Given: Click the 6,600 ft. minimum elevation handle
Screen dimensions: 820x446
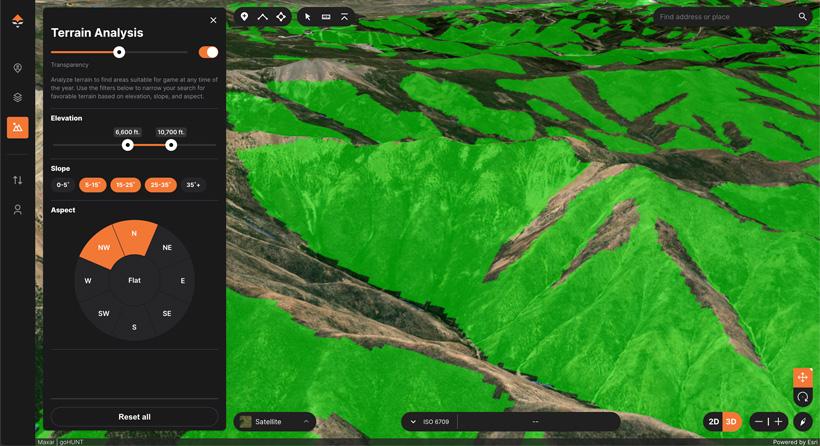Looking at the screenshot, I should click(x=128, y=145).
